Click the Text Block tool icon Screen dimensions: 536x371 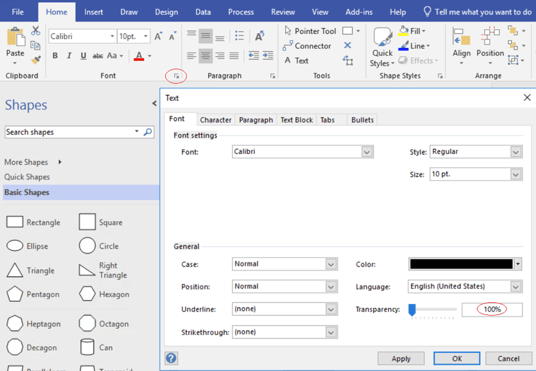348,61
